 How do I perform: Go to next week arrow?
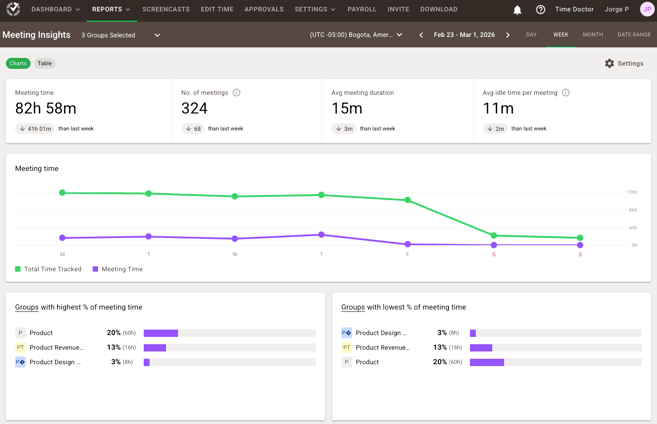pyautogui.click(x=508, y=35)
